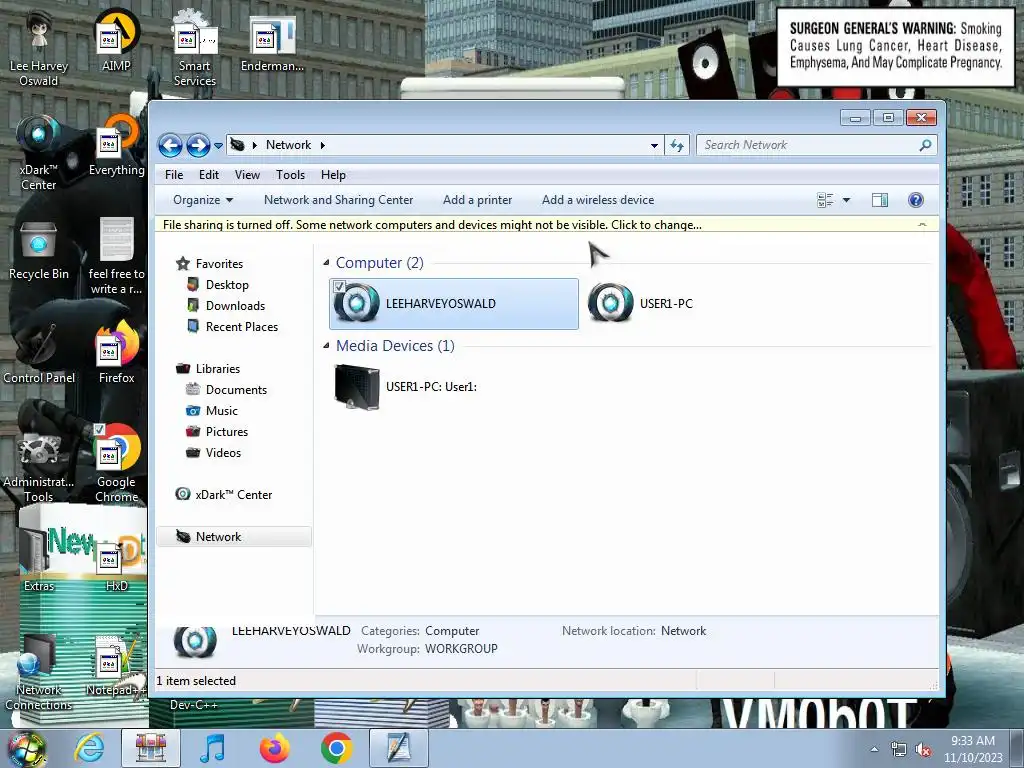
Task: Open the music player taskbar icon
Action: [x=212, y=748]
